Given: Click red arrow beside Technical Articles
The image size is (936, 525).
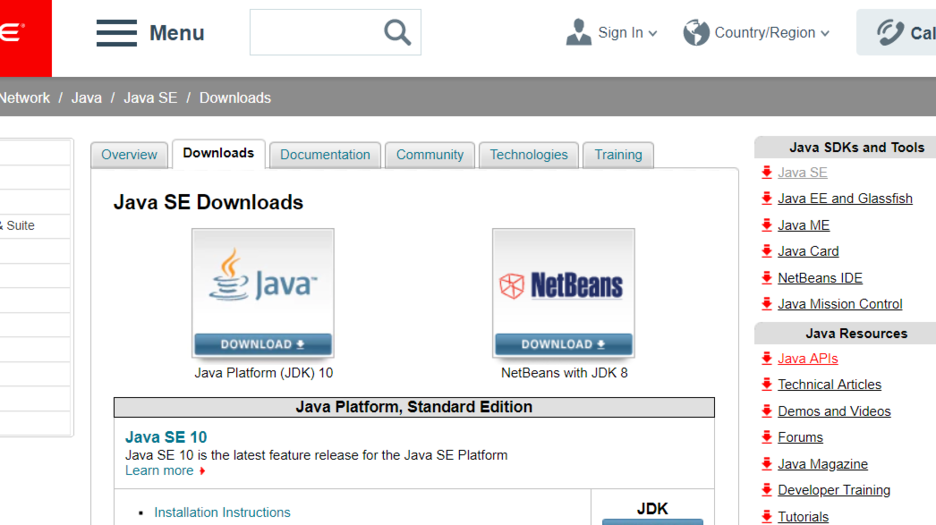Looking at the screenshot, I should click(x=767, y=385).
